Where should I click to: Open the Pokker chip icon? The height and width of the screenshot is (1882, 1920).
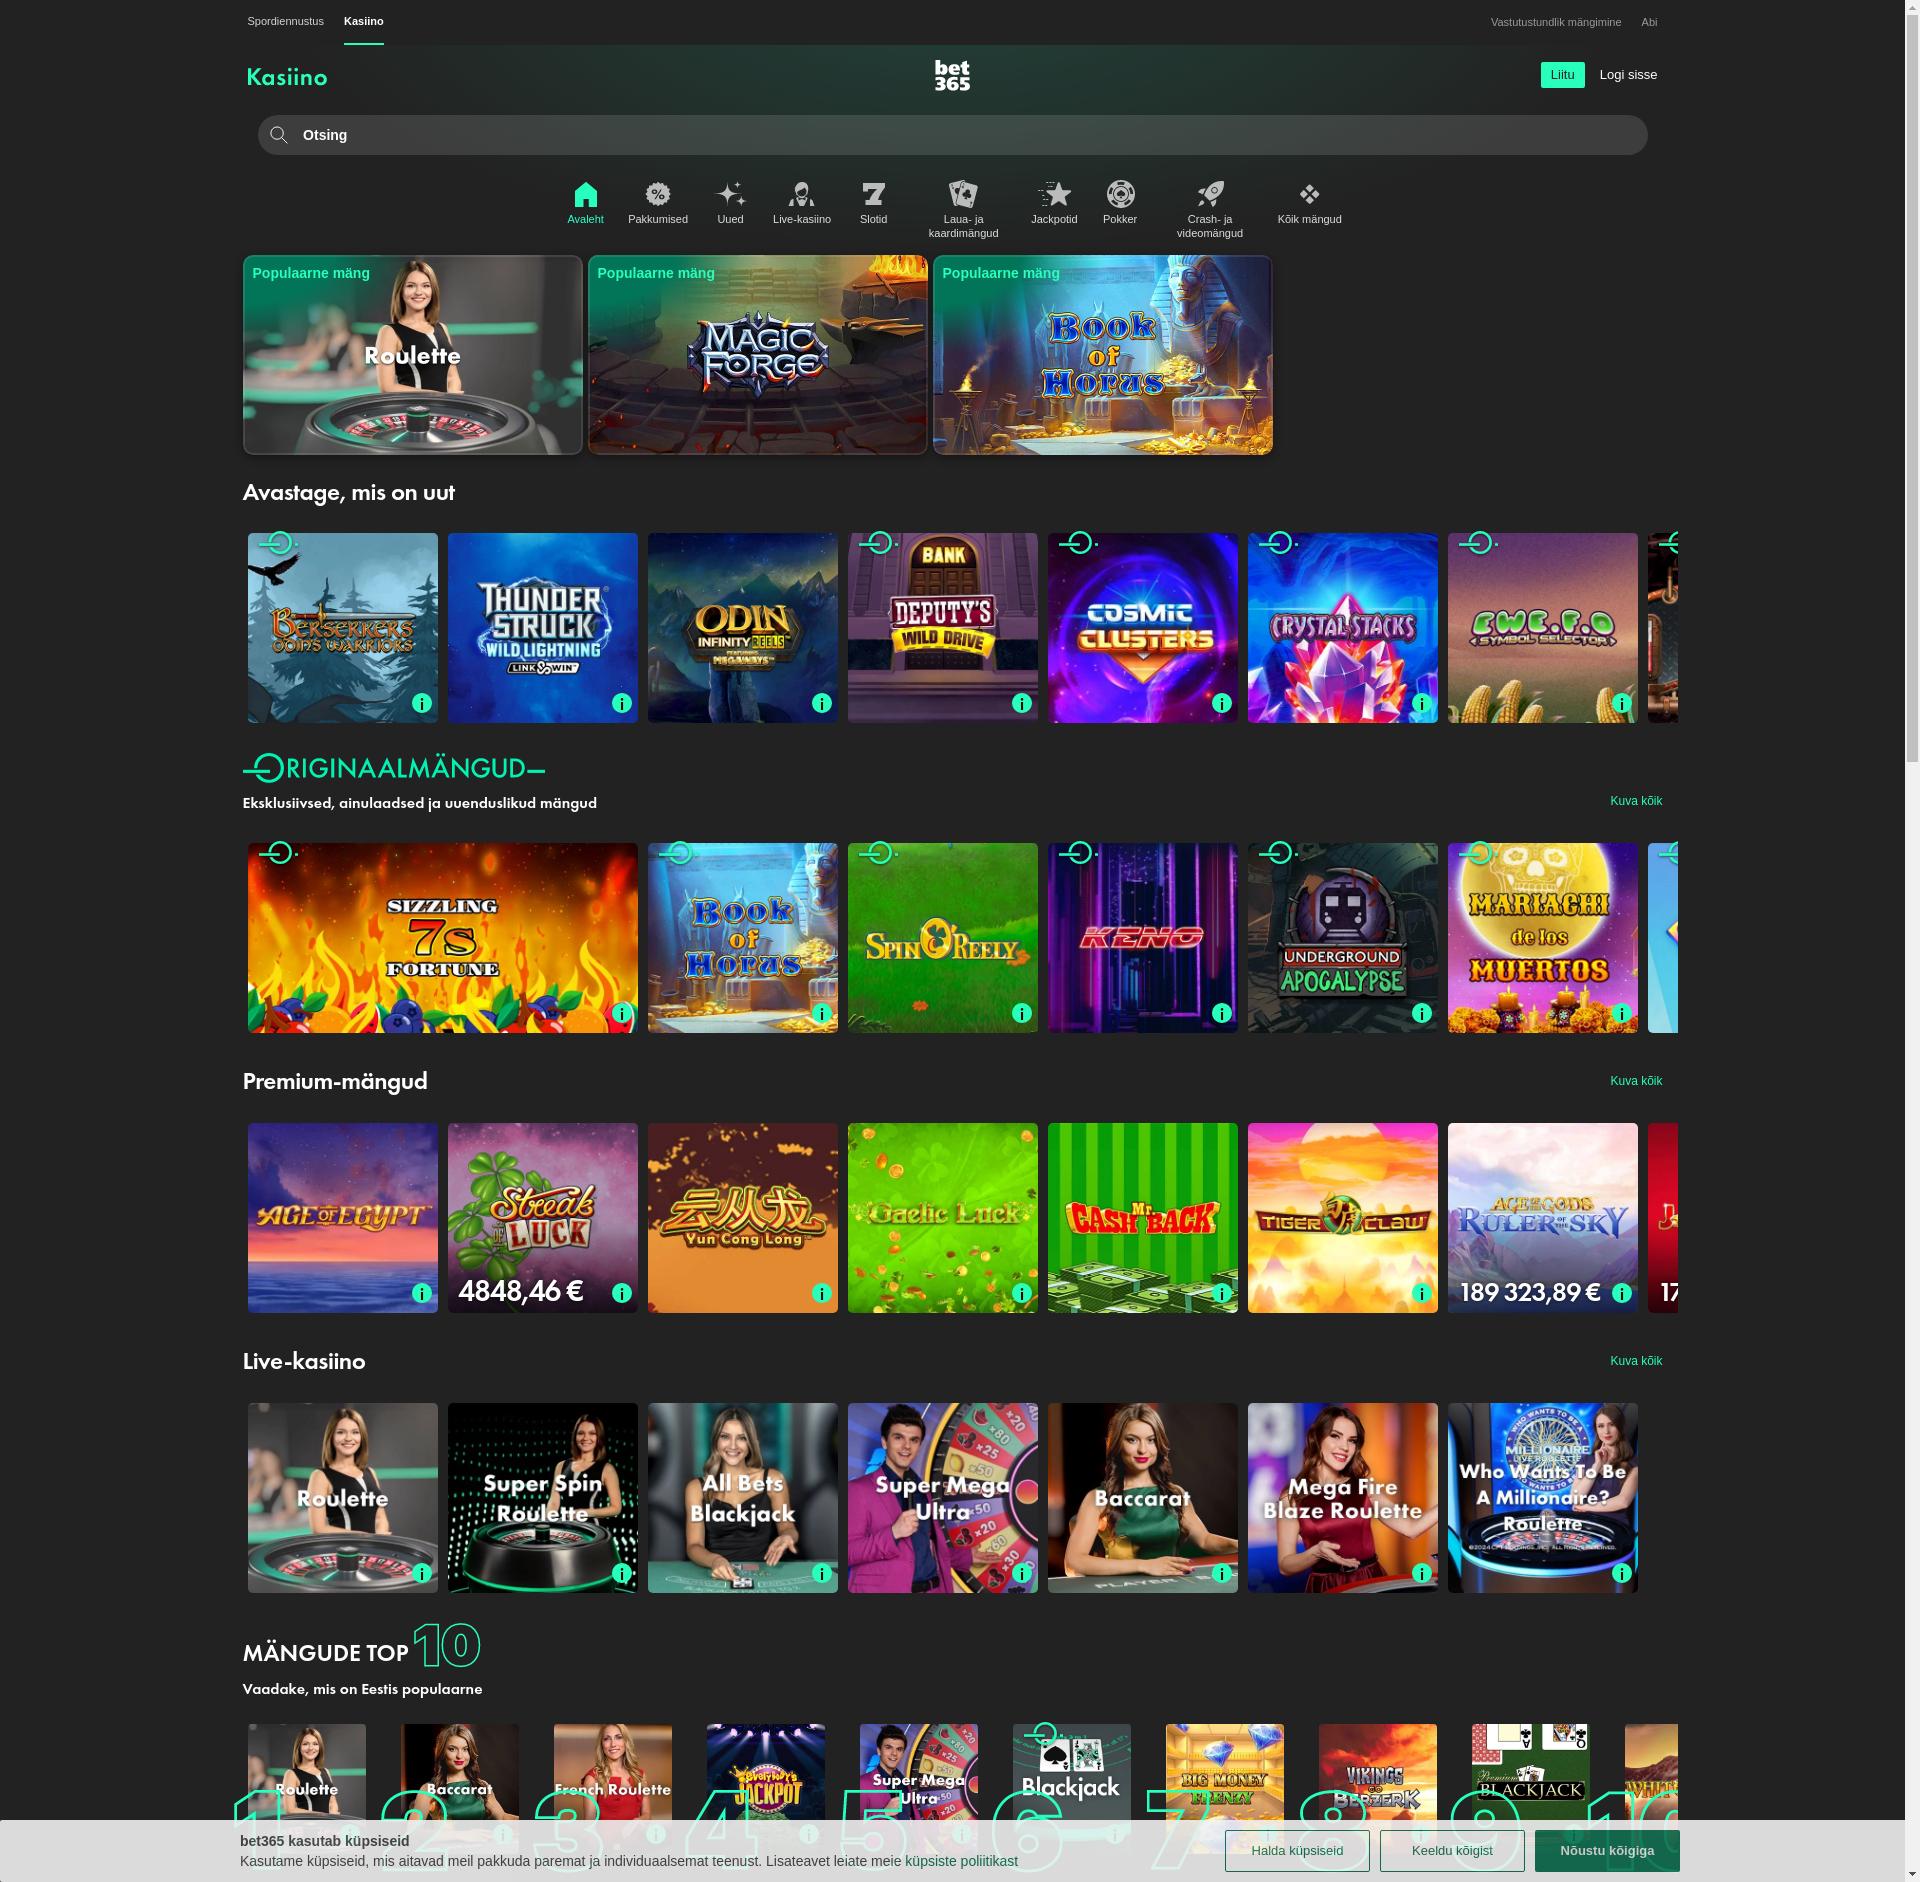[1120, 193]
